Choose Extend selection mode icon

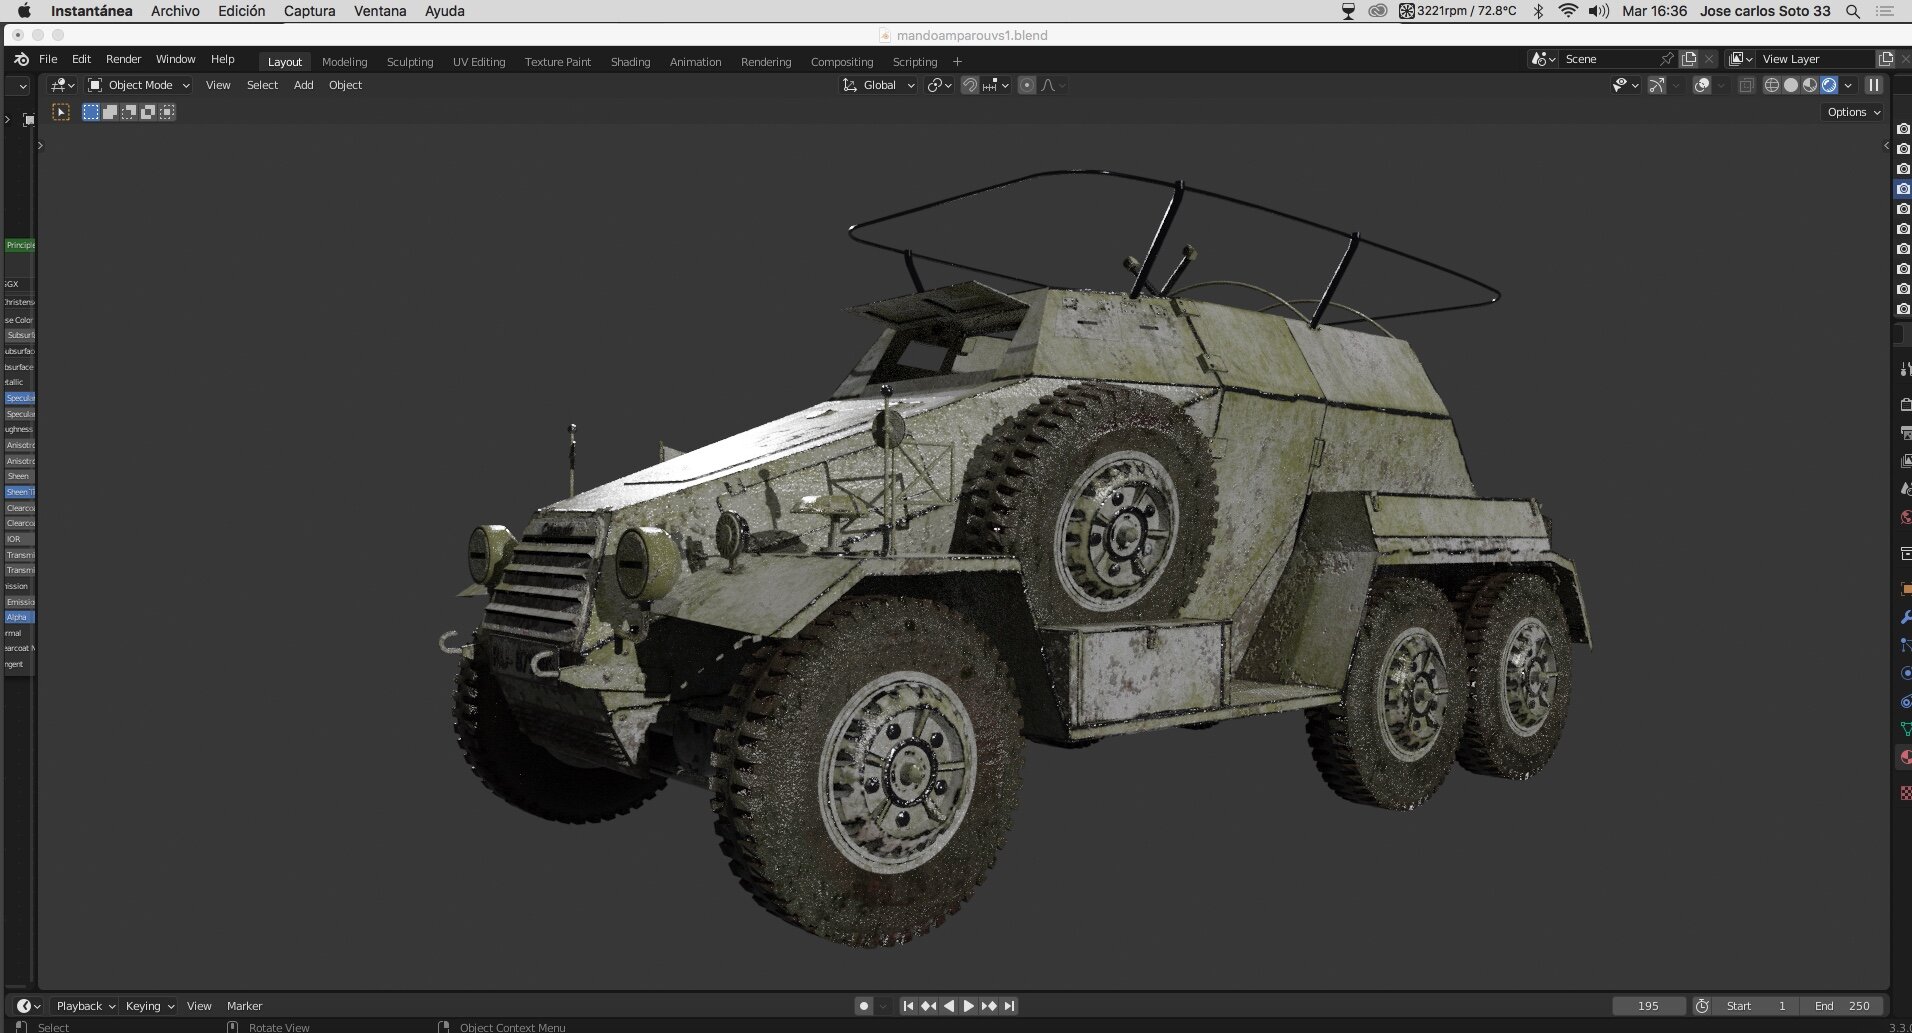[x=110, y=112]
